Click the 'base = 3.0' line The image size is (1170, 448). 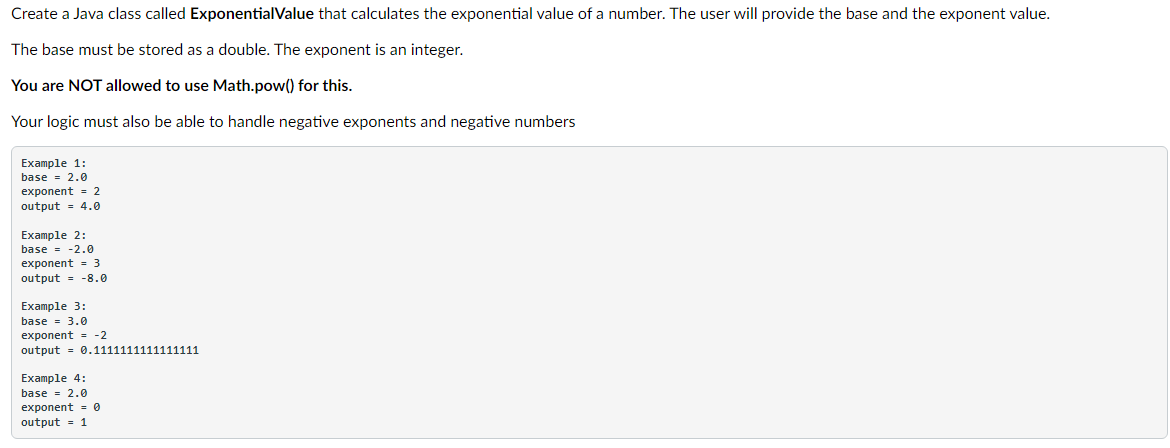click(x=54, y=321)
